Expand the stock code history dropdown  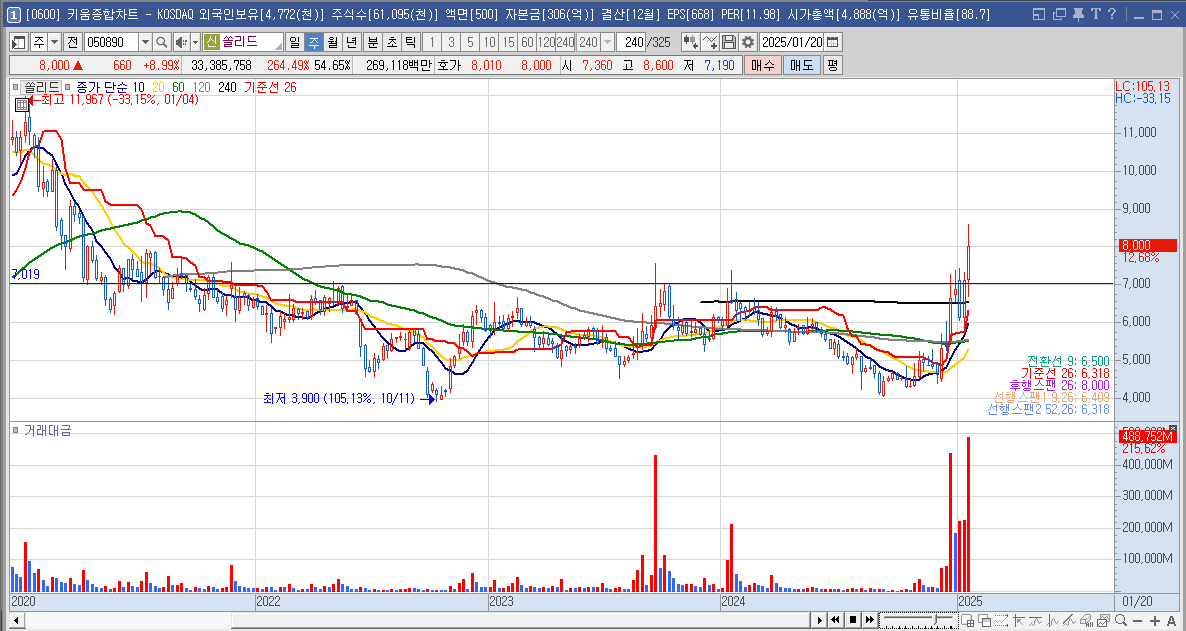[145, 42]
